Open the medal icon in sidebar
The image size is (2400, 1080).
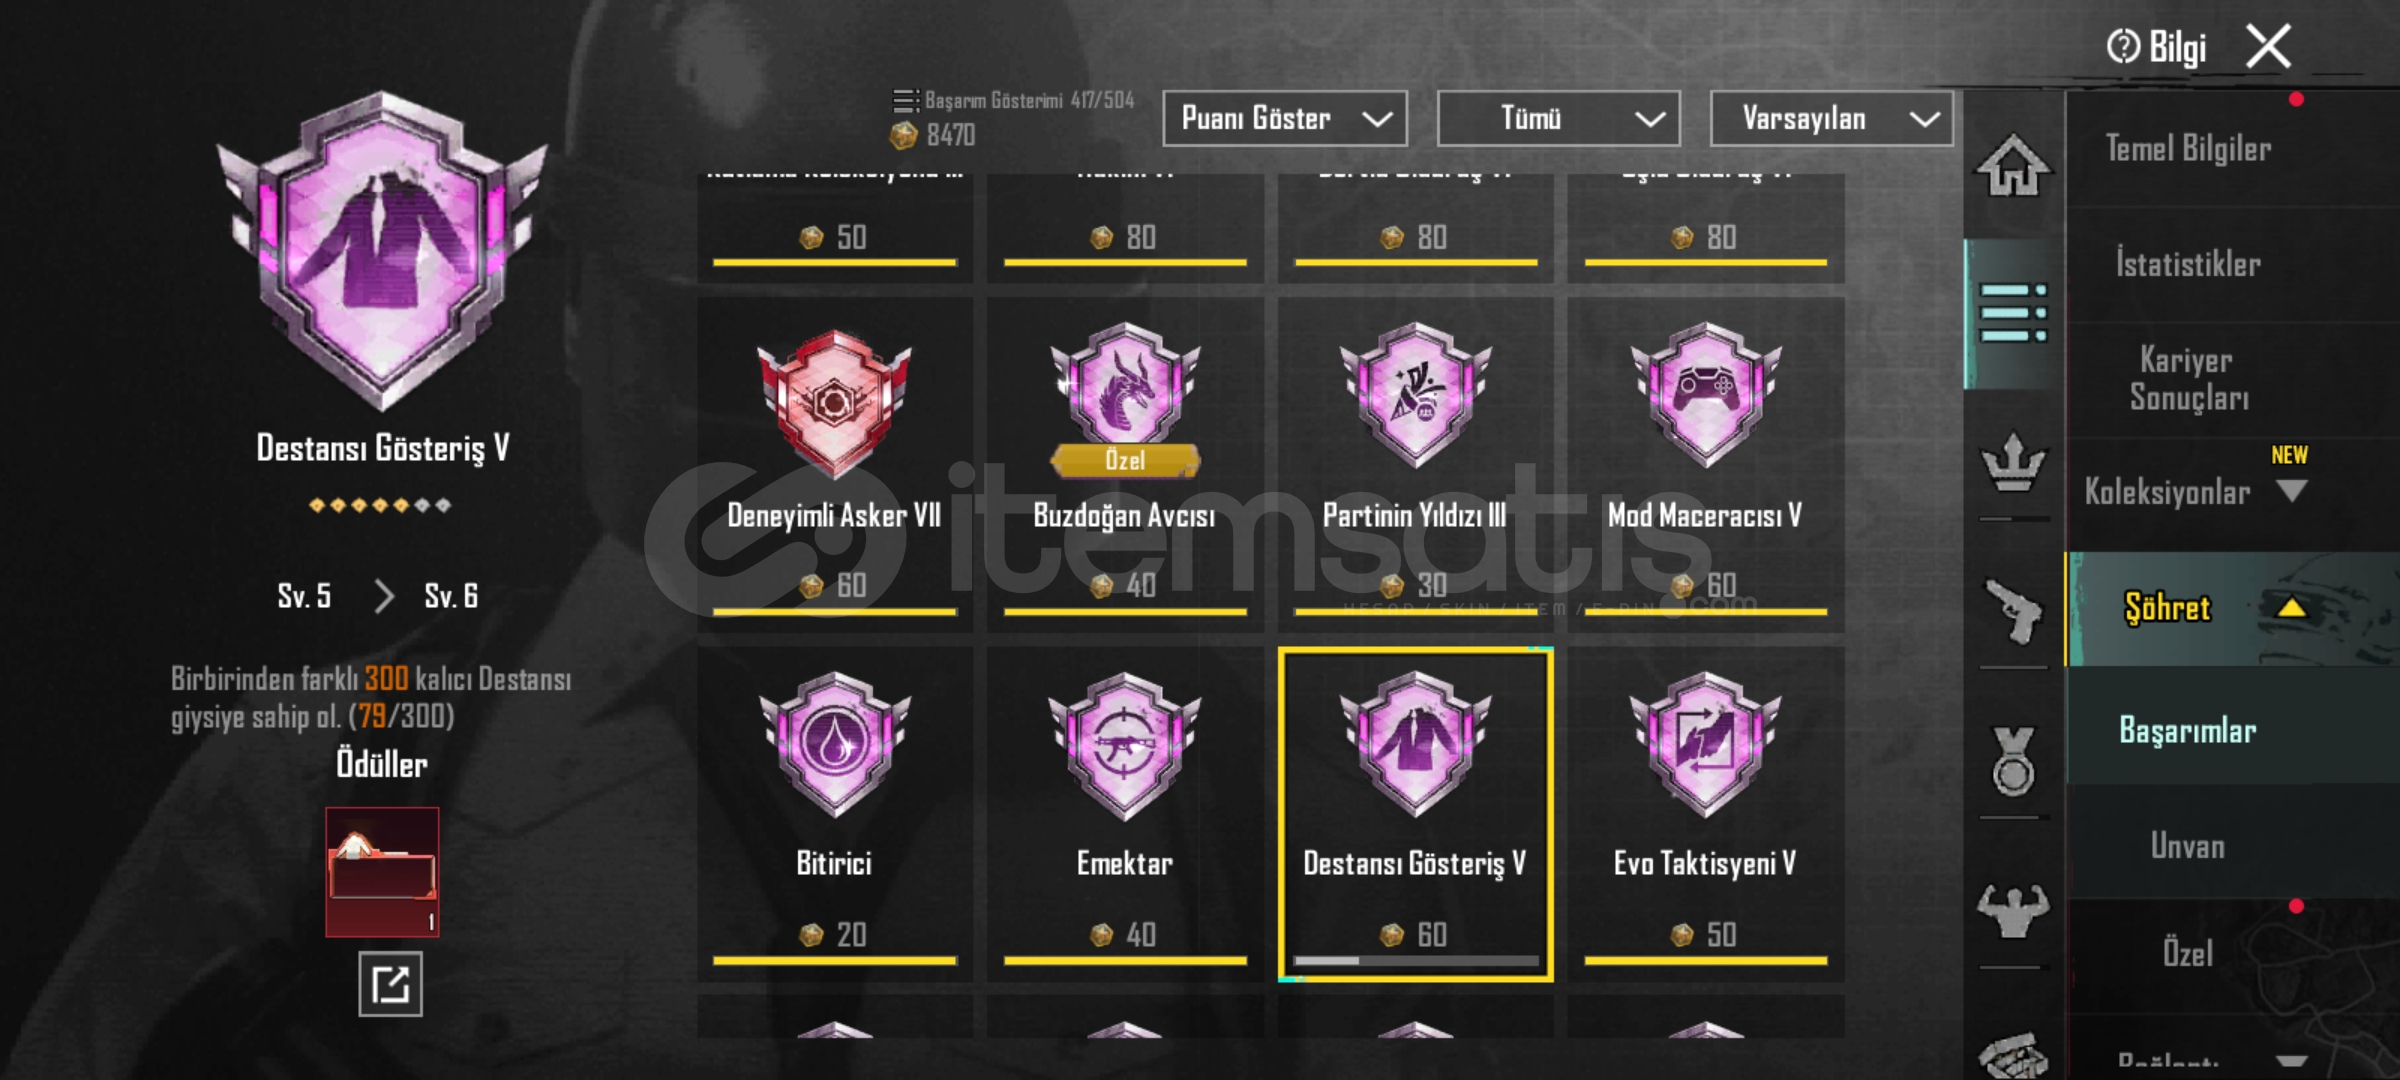(2013, 760)
